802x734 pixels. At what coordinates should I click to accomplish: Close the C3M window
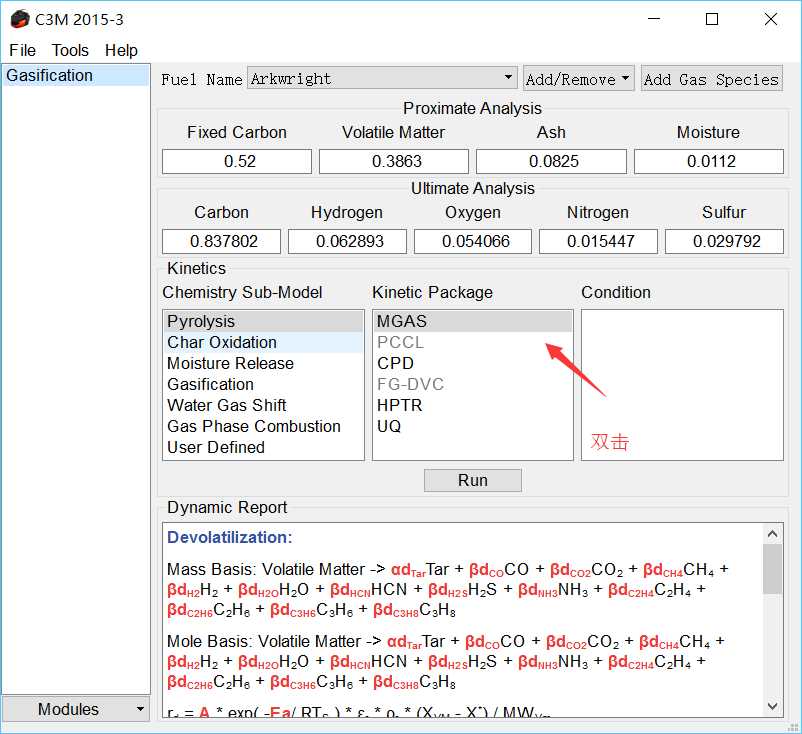coord(771,19)
